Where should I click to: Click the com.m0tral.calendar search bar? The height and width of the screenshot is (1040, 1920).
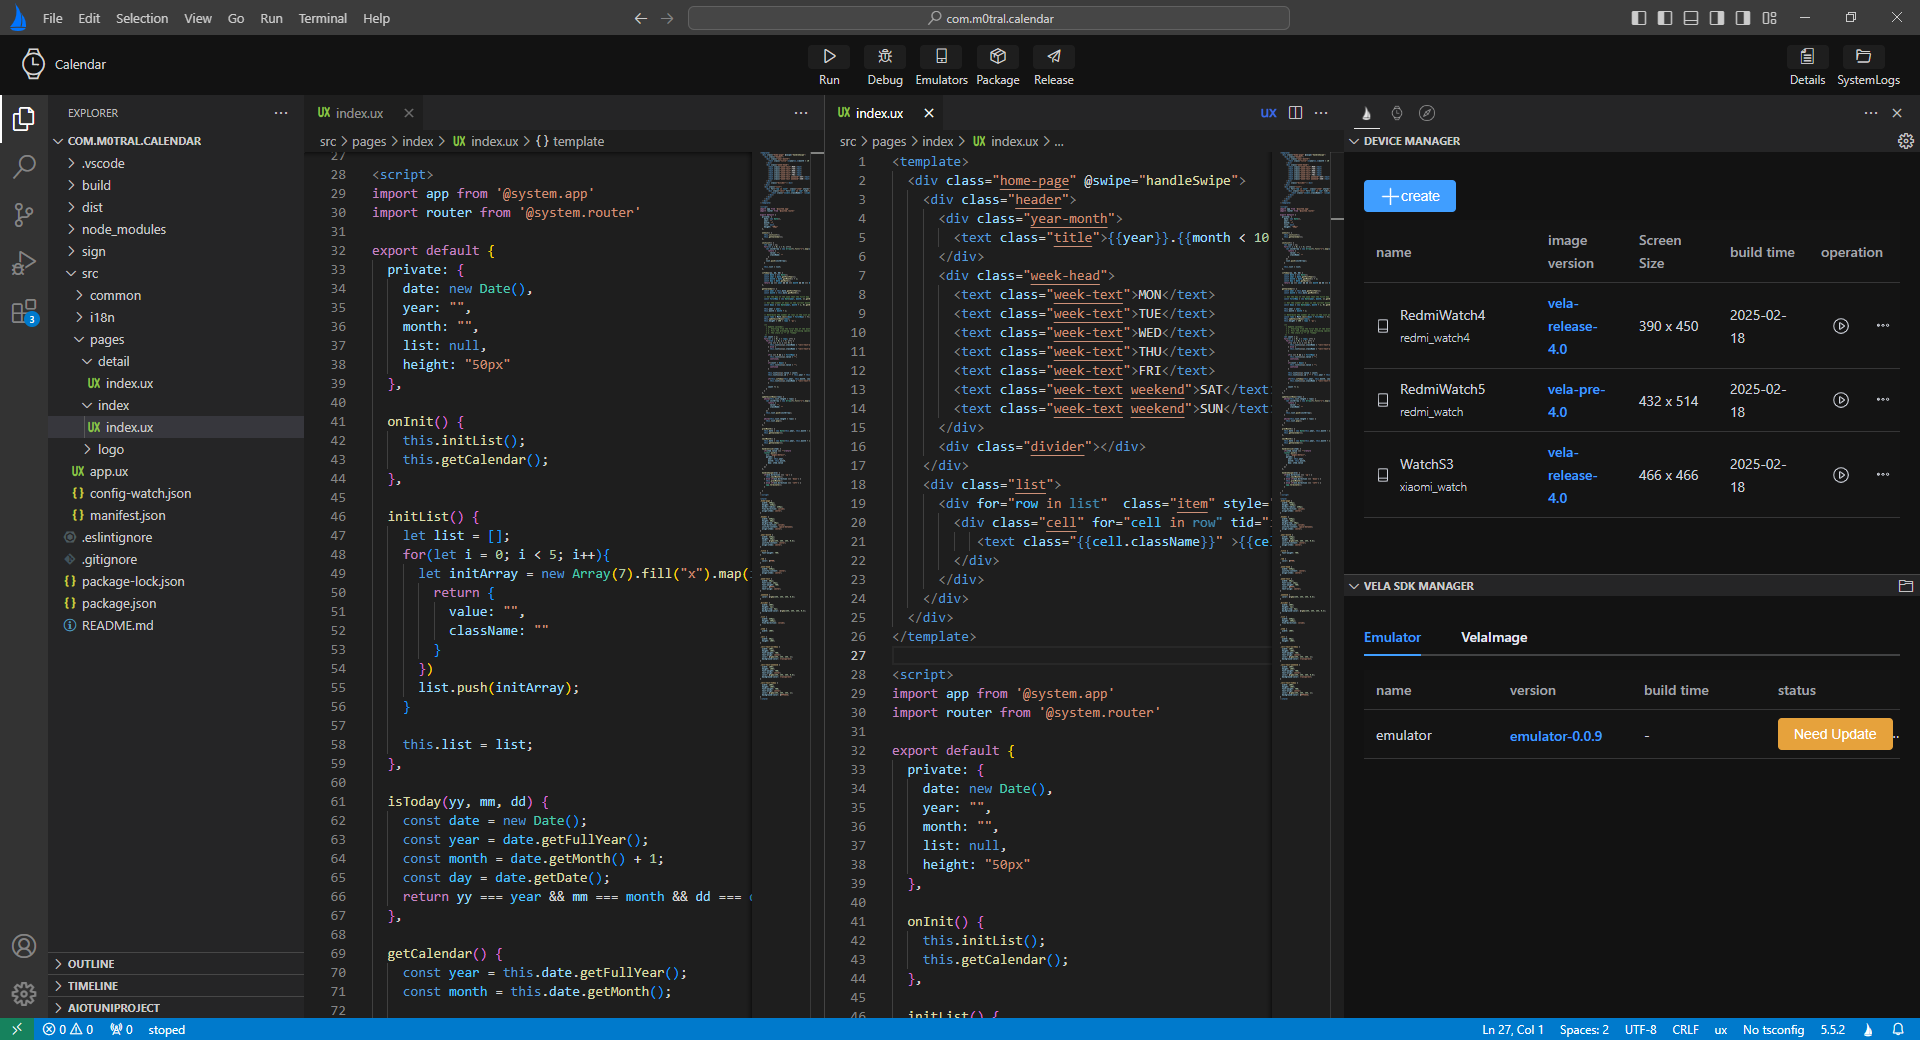(988, 18)
